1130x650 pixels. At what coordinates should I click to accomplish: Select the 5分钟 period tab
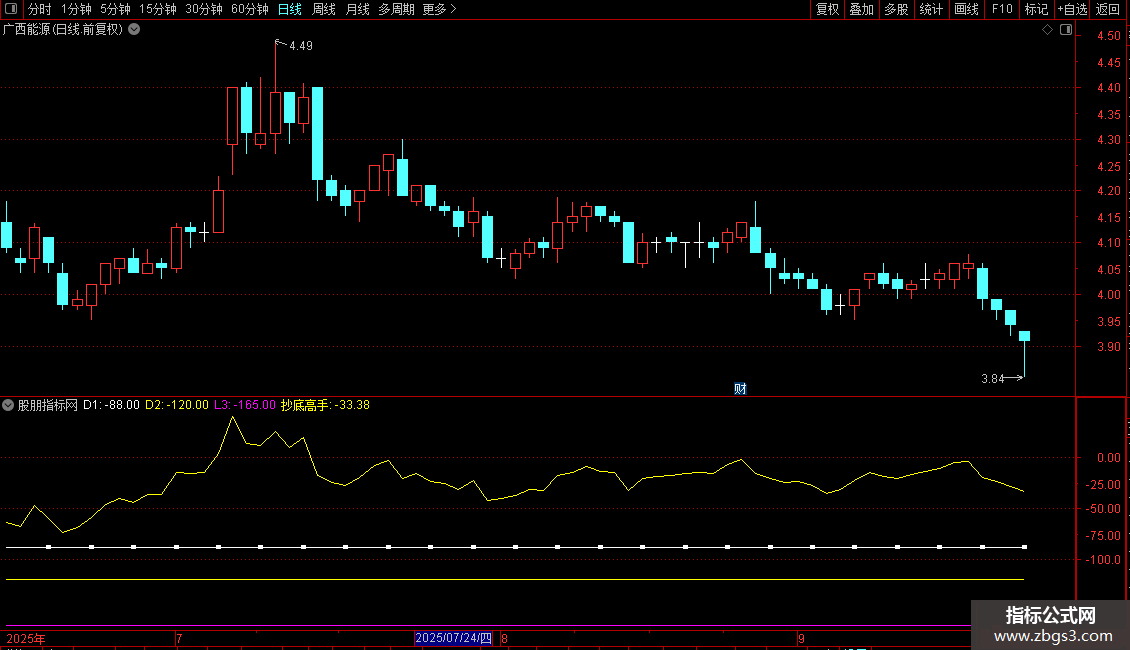tap(115, 9)
